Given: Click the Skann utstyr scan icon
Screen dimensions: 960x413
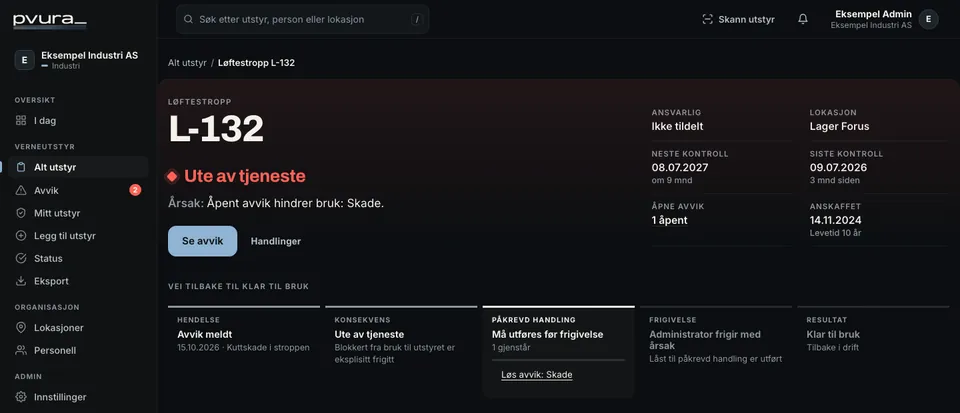Looking at the screenshot, I should click(x=708, y=19).
